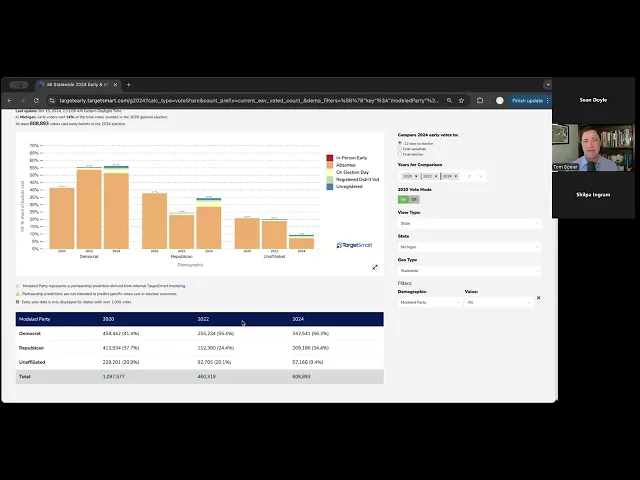
Task: Open the State dropdown showing Michigan
Action: [x=469, y=247]
